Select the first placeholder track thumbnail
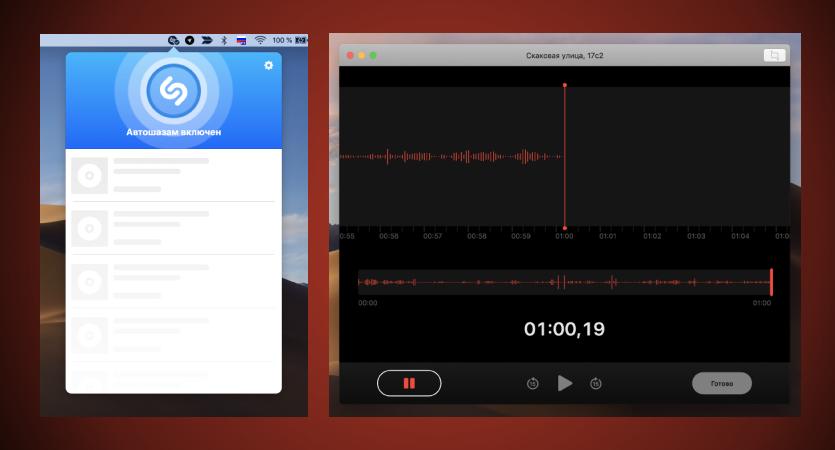 [x=89, y=175]
